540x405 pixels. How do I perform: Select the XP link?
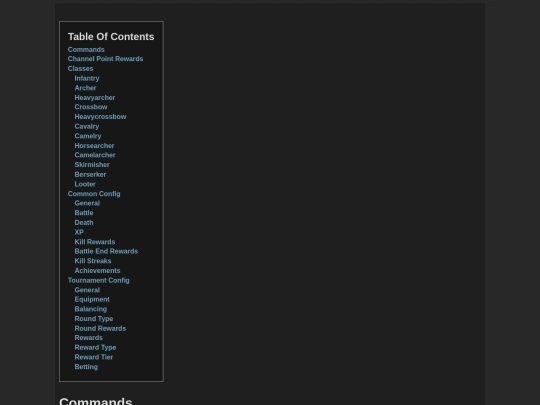(79, 232)
